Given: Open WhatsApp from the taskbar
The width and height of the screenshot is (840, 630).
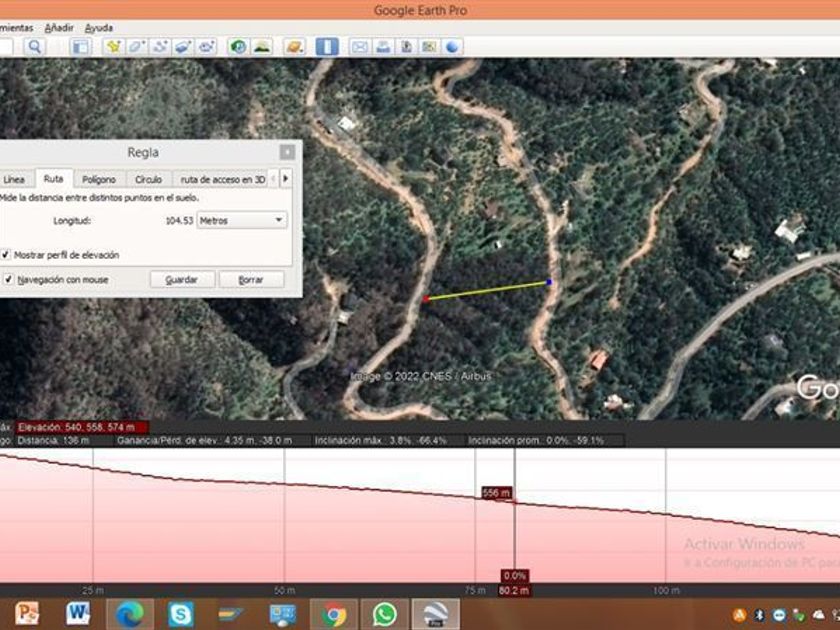Looking at the screenshot, I should point(385,613).
